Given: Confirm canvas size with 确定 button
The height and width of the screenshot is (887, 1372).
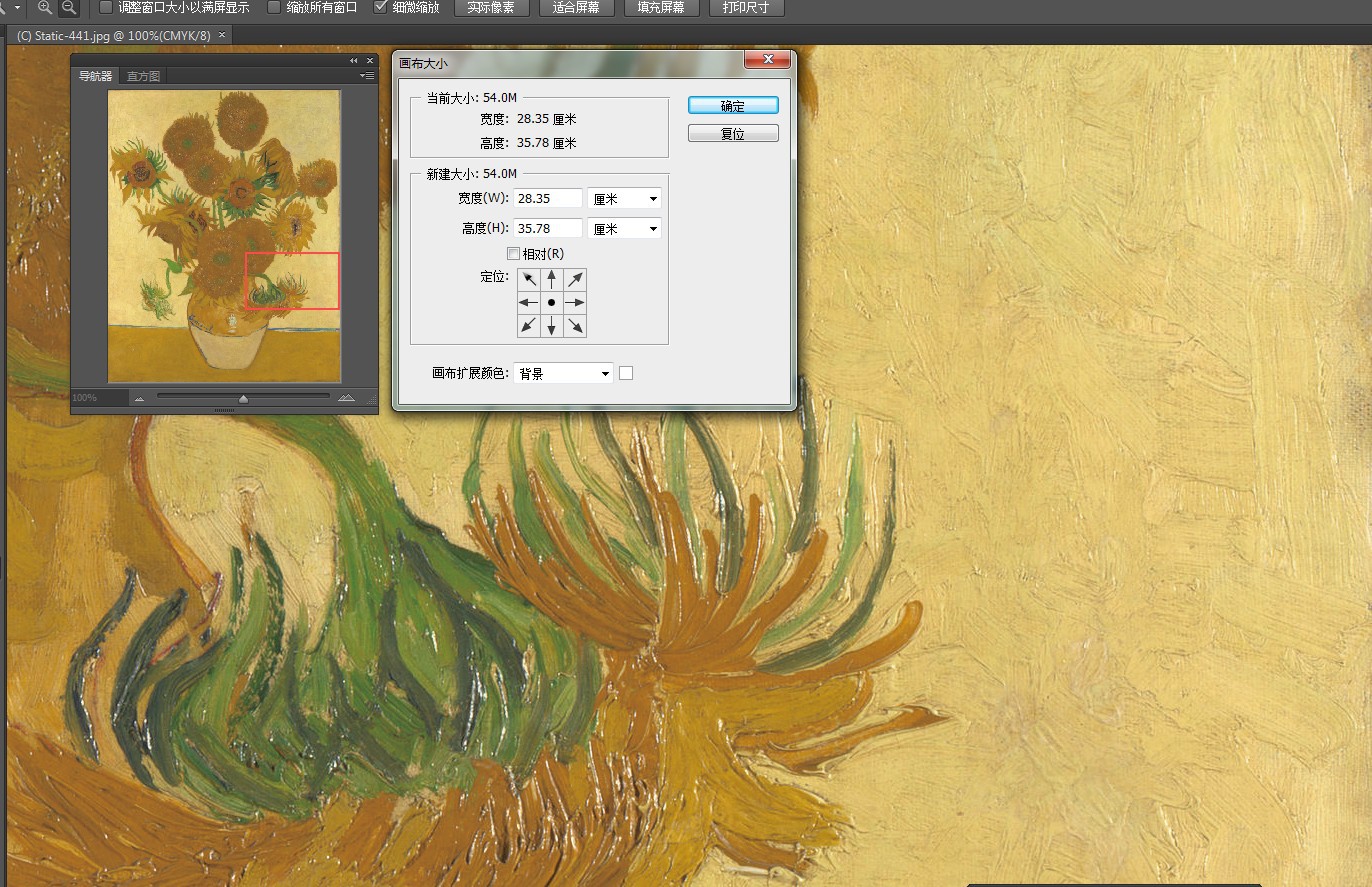Looking at the screenshot, I should [733, 106].
